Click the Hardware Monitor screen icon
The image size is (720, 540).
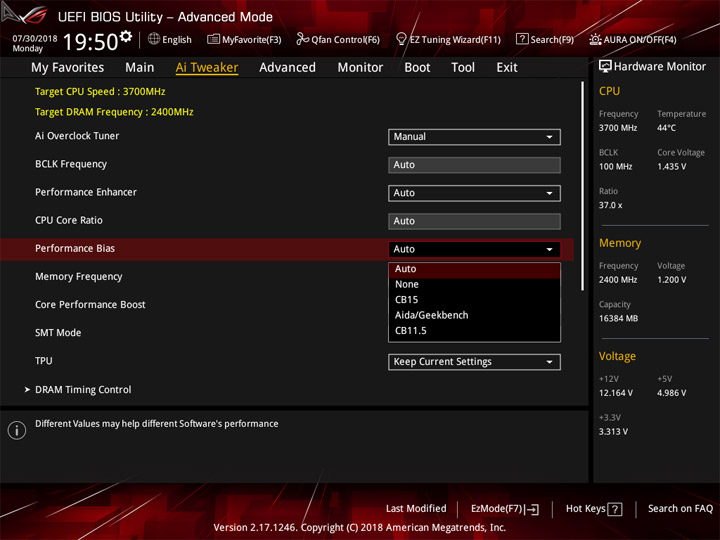tap(605, 67)
